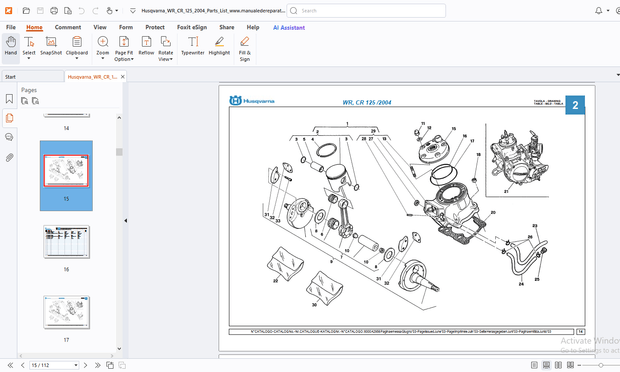This screenshot has width=620, height=372.
Task: Click the previous view icon in status bar
Action: click(x=110, y=365)
